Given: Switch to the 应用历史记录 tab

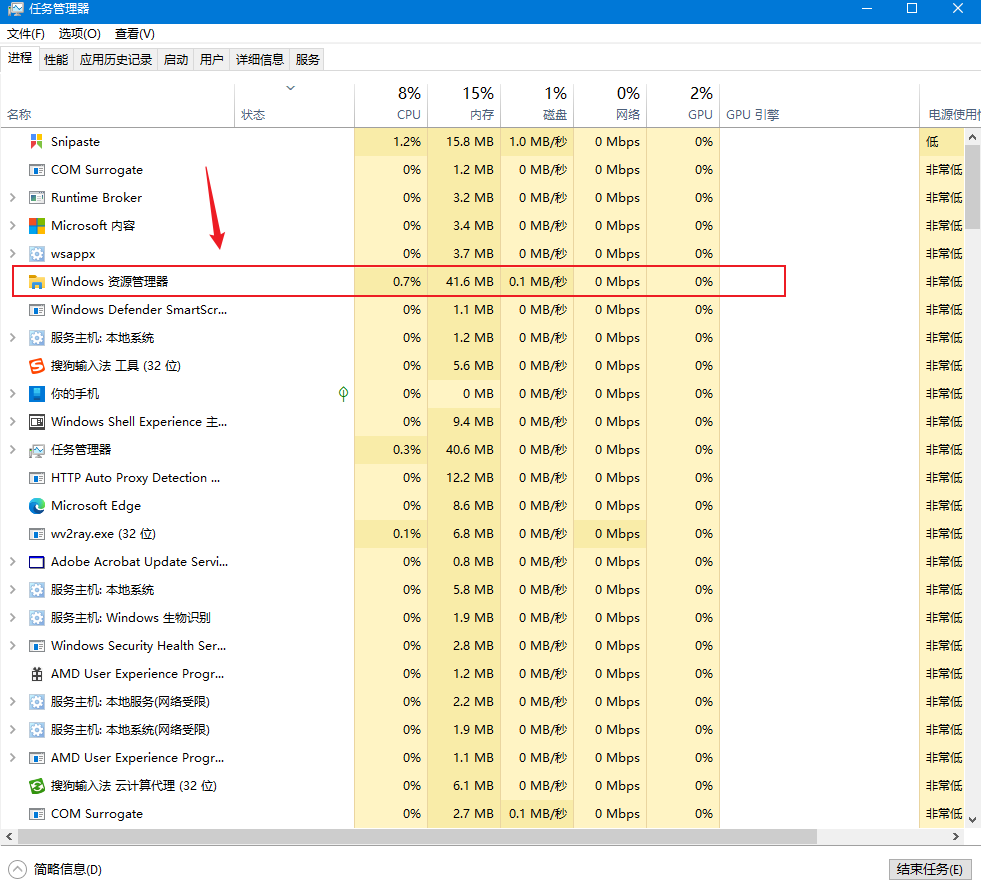Looking at the screenshot, I should [116, 59].
